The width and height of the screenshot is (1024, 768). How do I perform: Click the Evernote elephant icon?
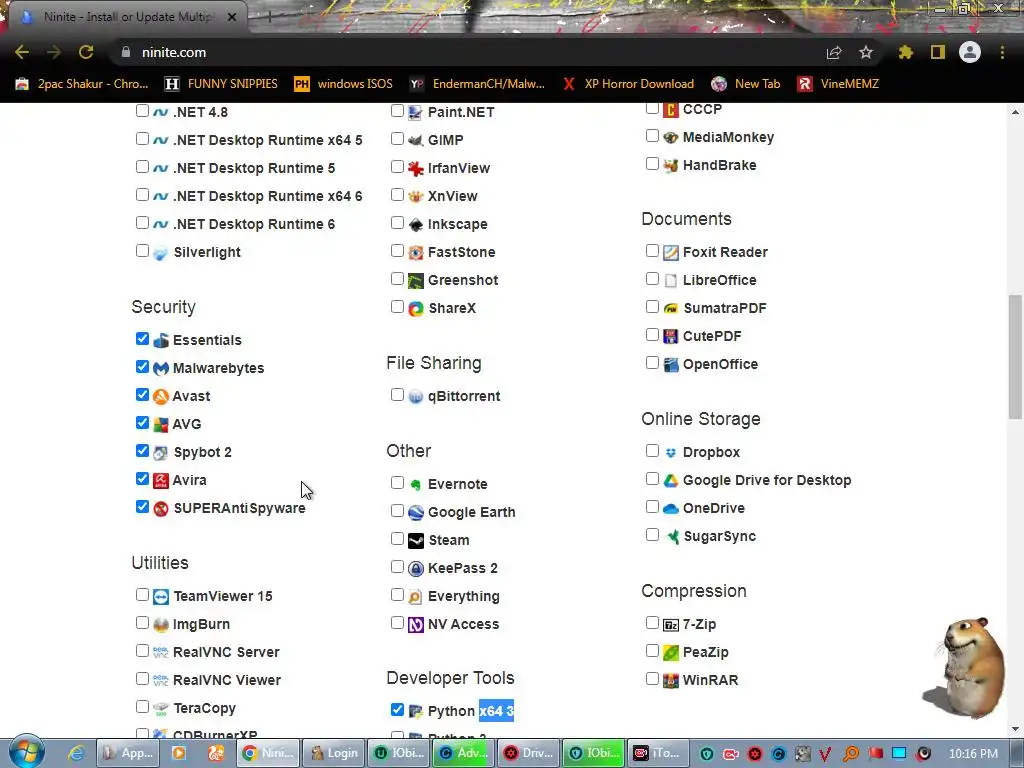[415, 485]
